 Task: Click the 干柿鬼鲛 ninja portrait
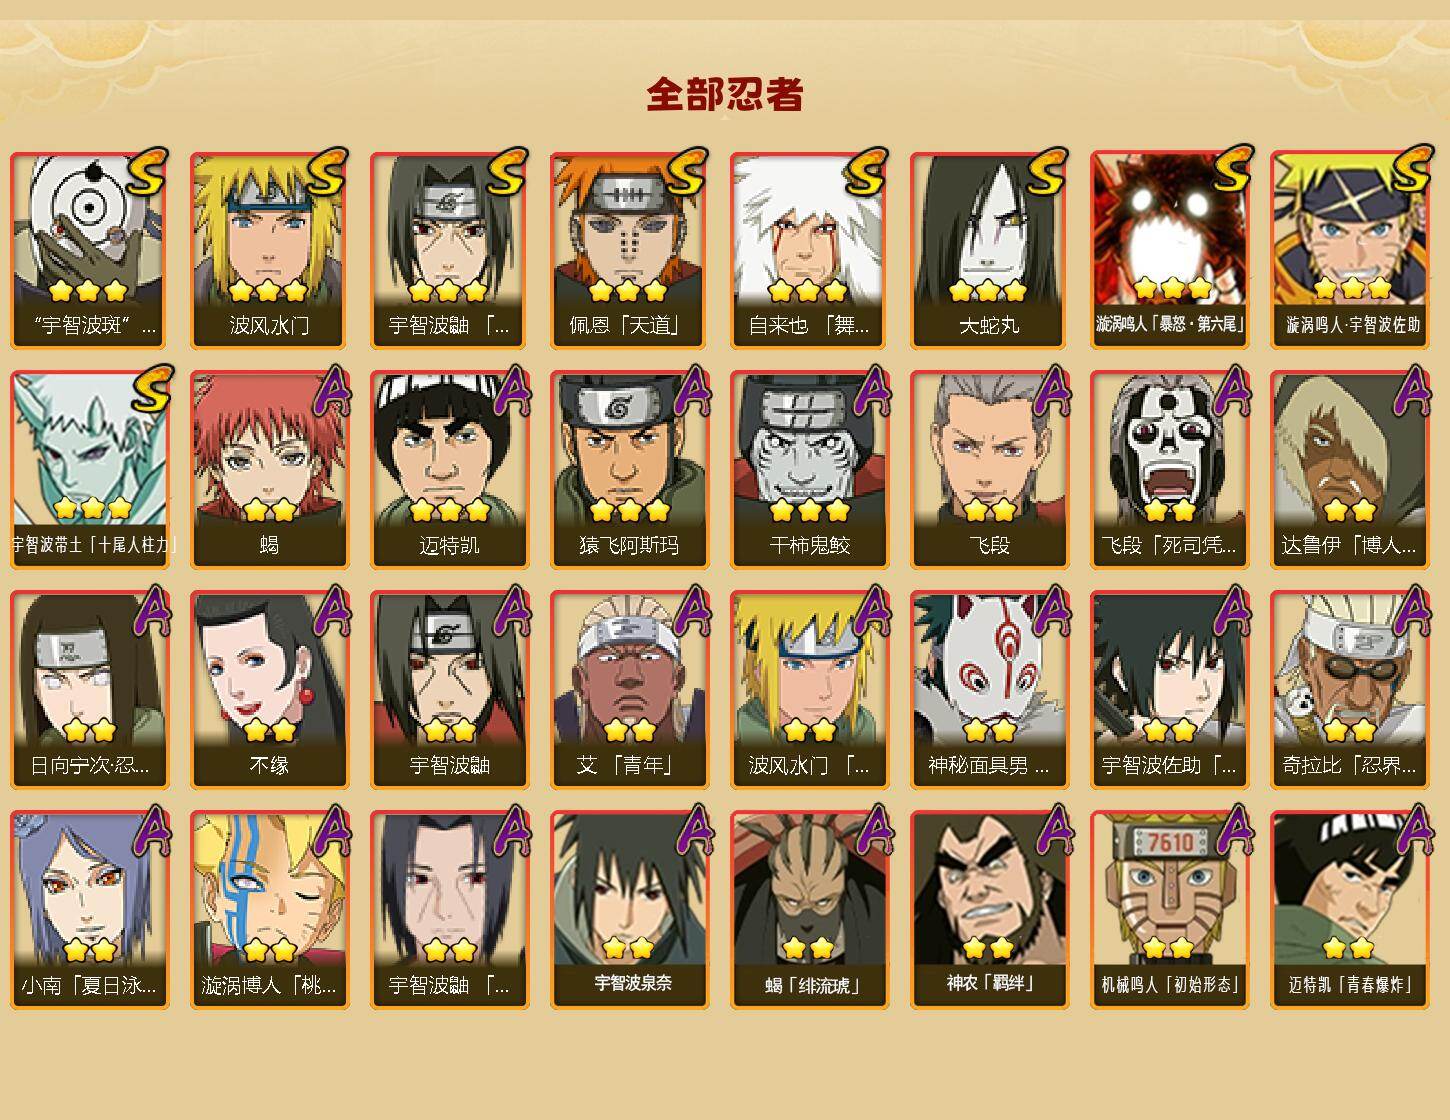pos(809,470)
